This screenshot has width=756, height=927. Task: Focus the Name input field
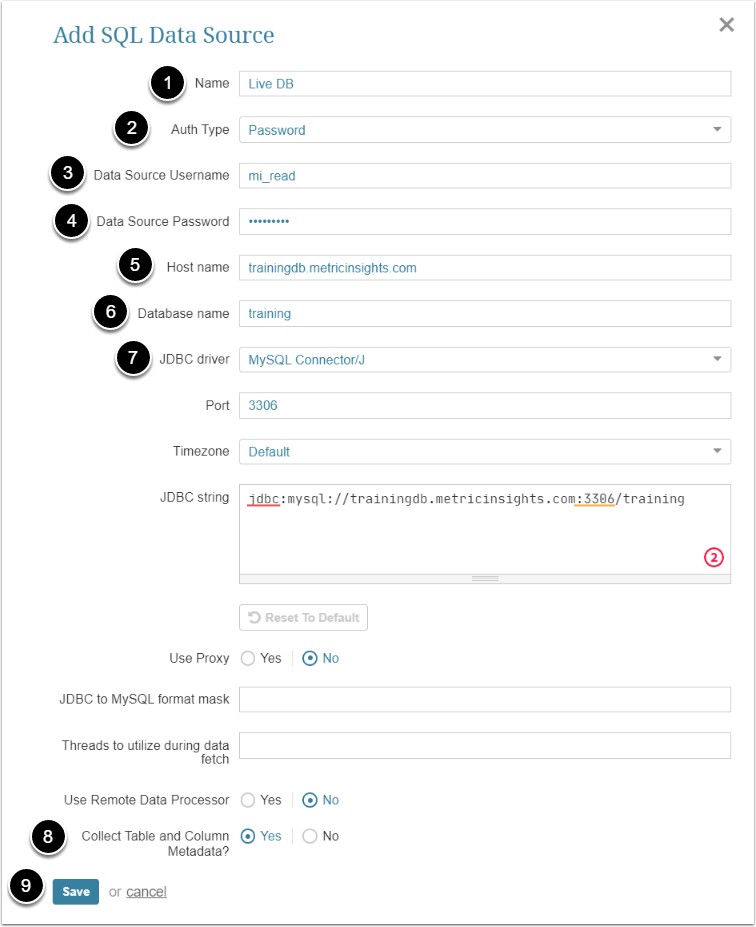485,84
